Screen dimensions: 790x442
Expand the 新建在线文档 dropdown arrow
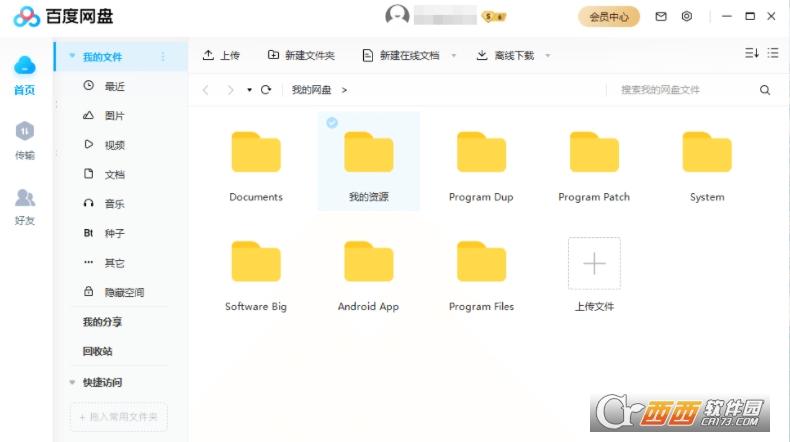453,55
